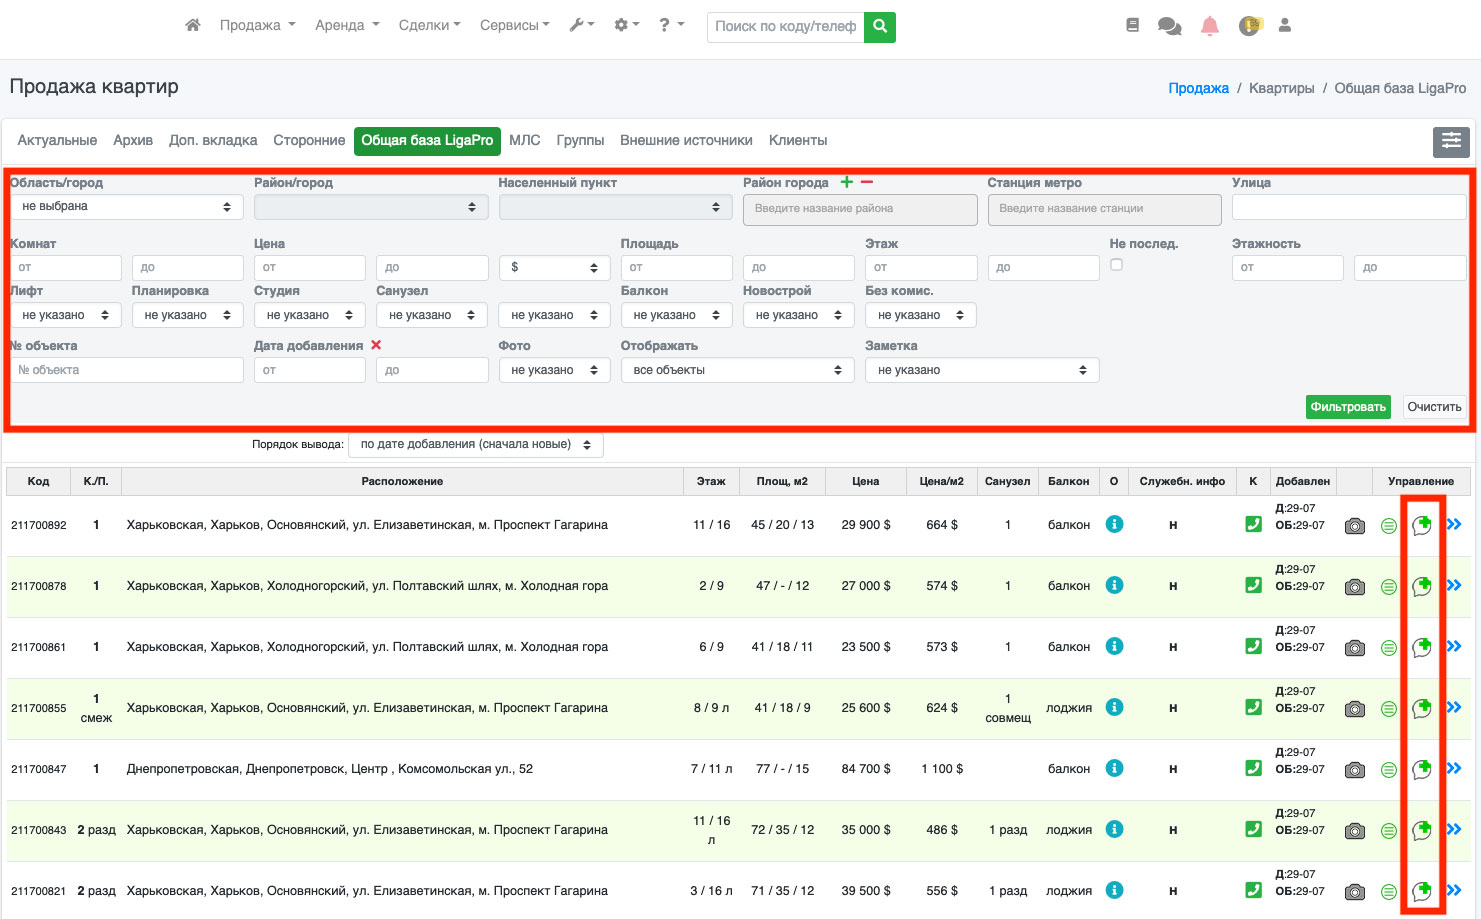Open the notifications bell icon

point(1210,26)
